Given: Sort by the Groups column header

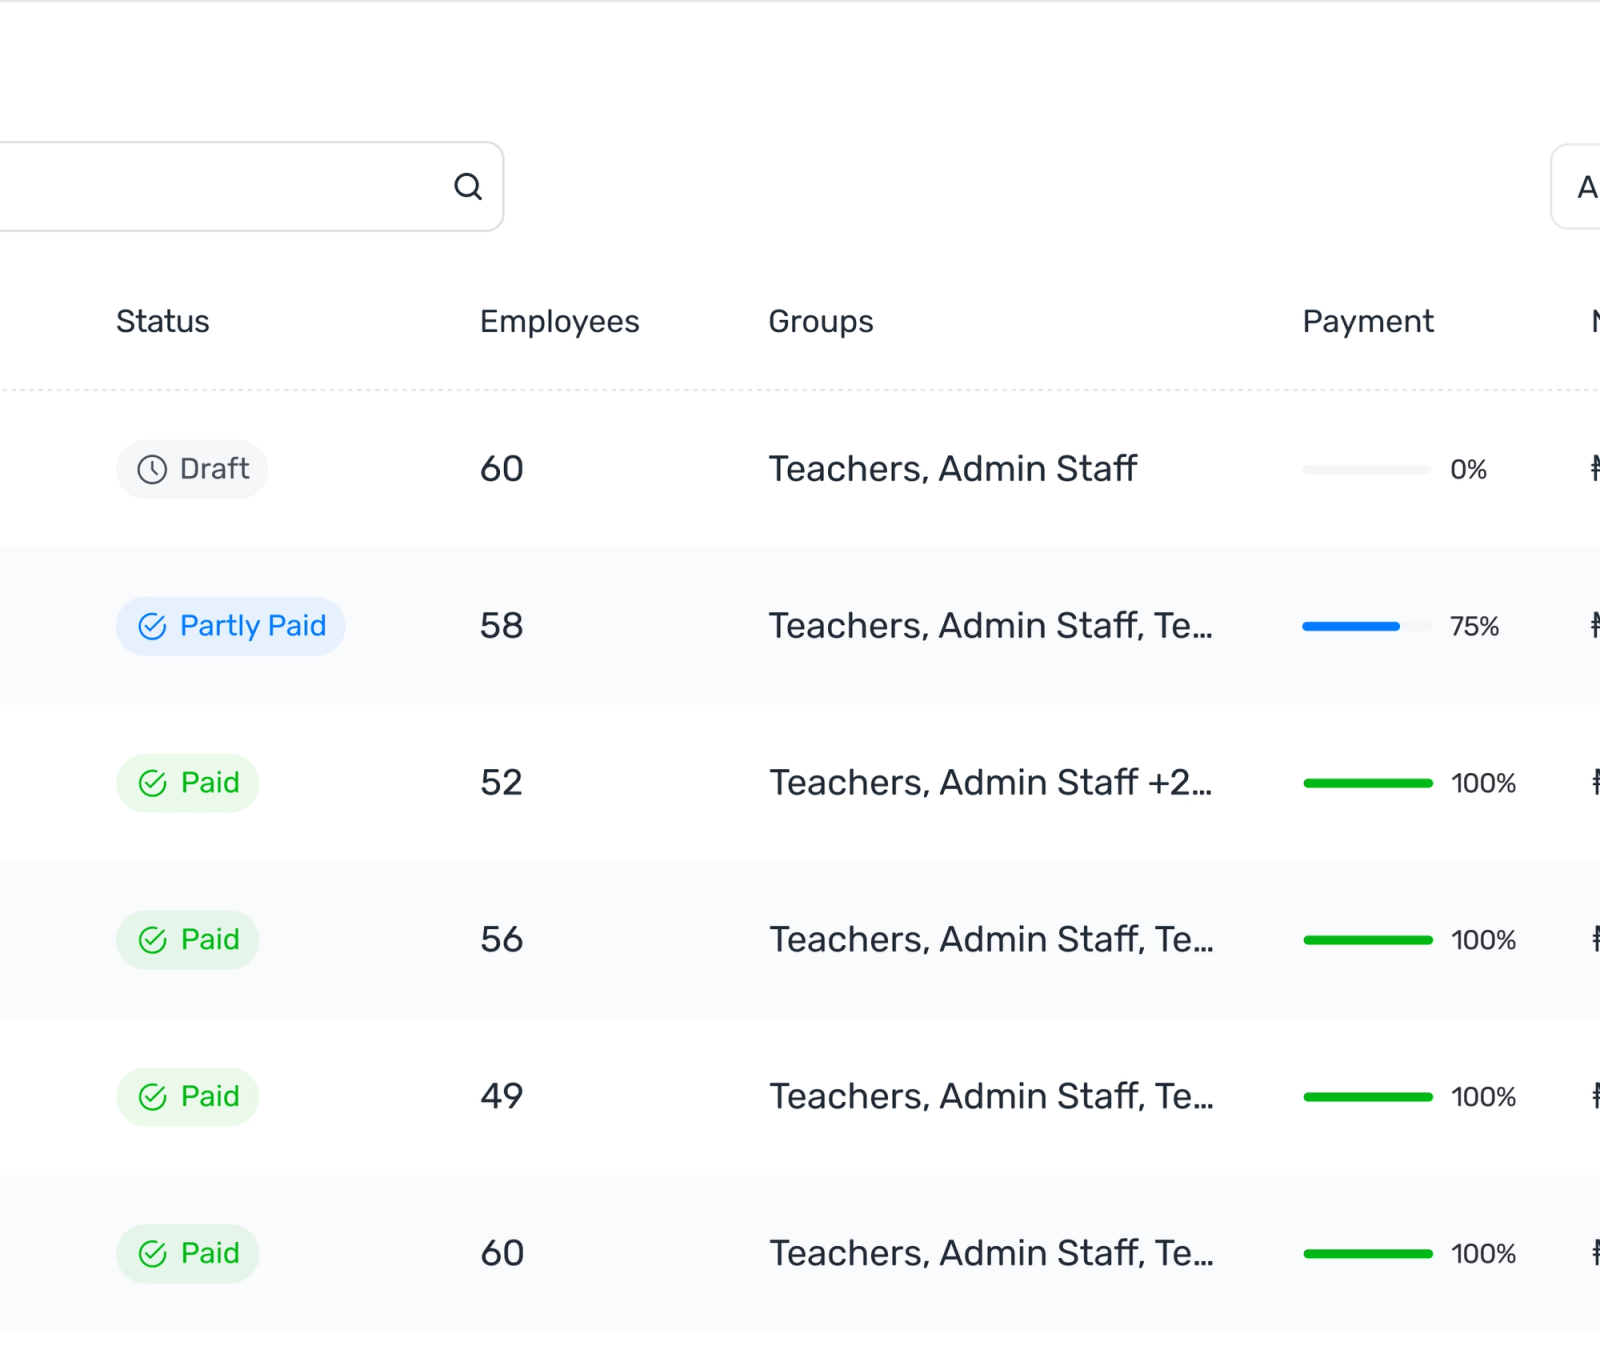Looking at the screenshot, I should (x=821, y=322).
